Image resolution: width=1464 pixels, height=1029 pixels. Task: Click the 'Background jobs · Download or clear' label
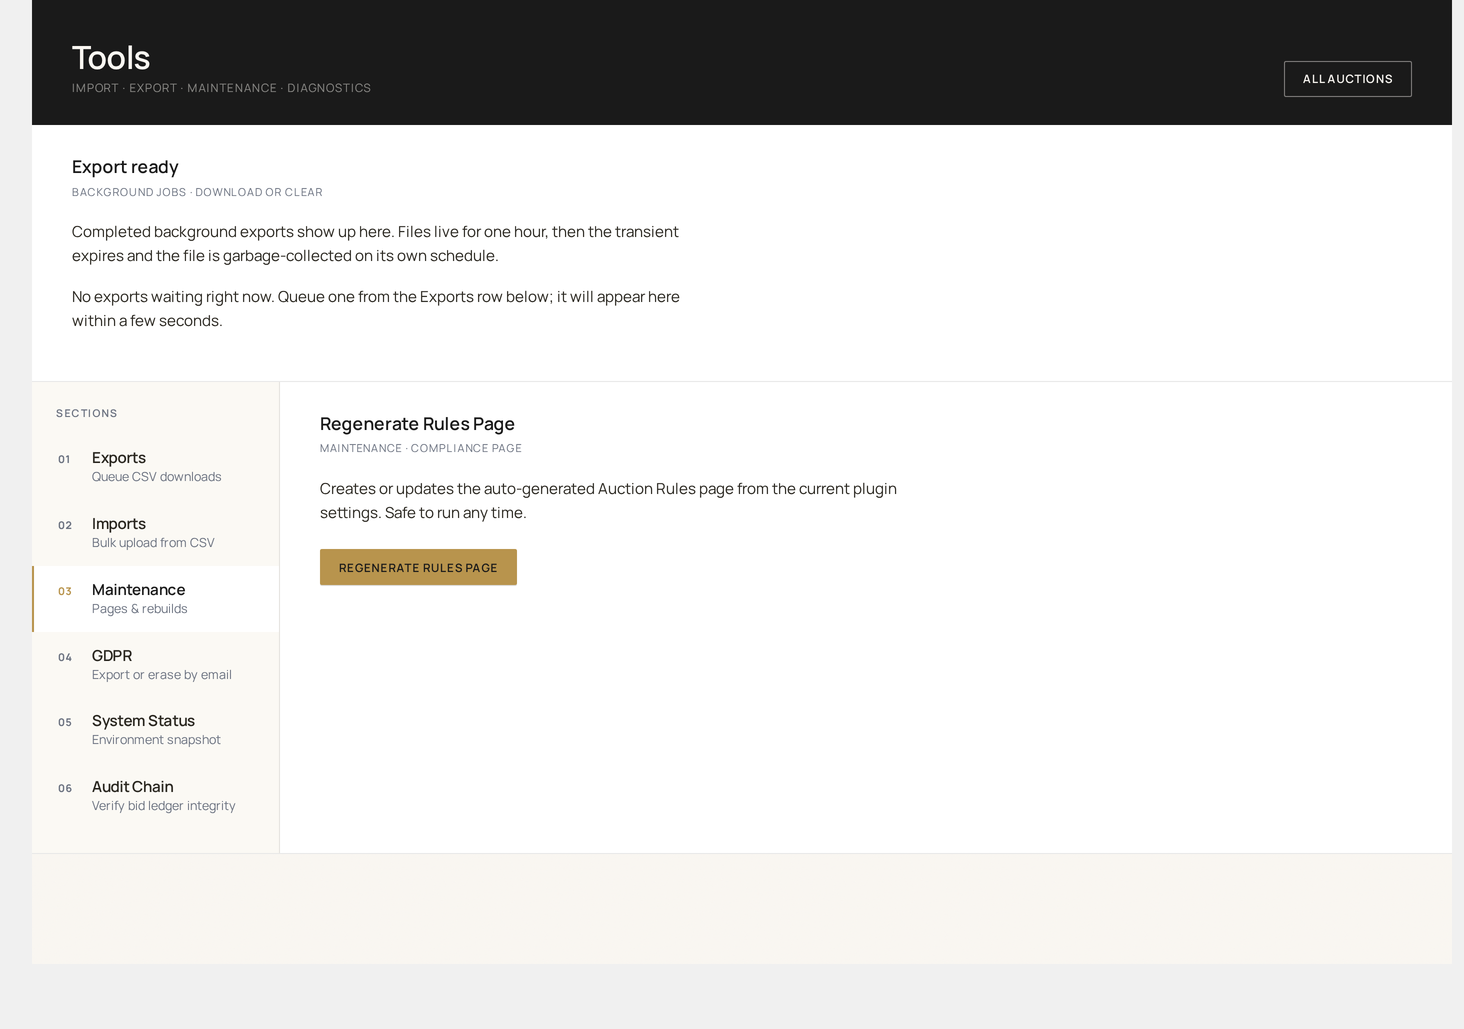197,192
